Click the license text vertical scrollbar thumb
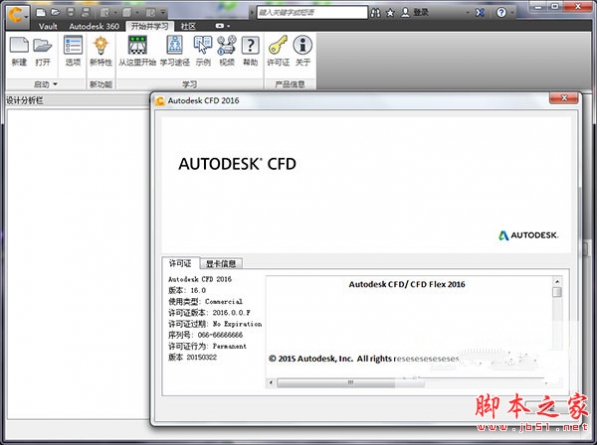Viewport: 600px width, 445px height. [558, 292]
